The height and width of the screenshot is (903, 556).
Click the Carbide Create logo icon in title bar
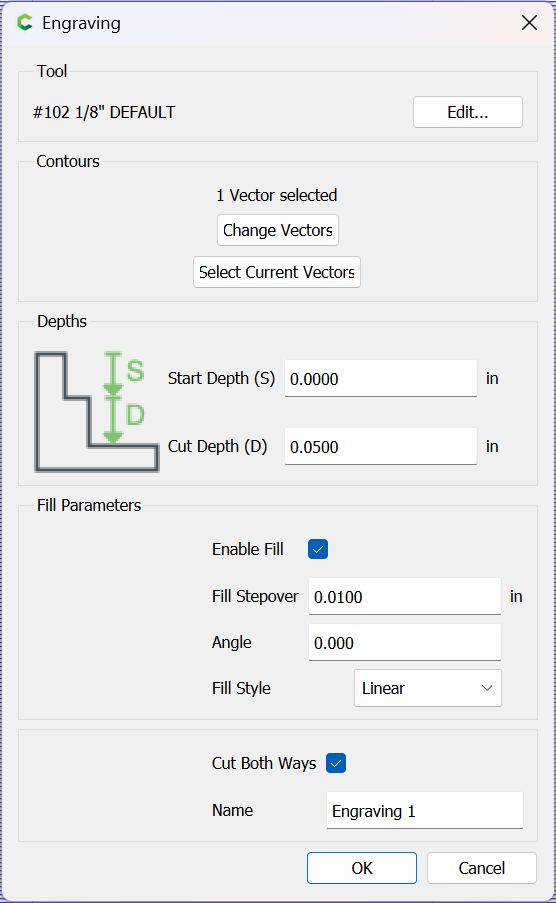[x=25, y=23]
